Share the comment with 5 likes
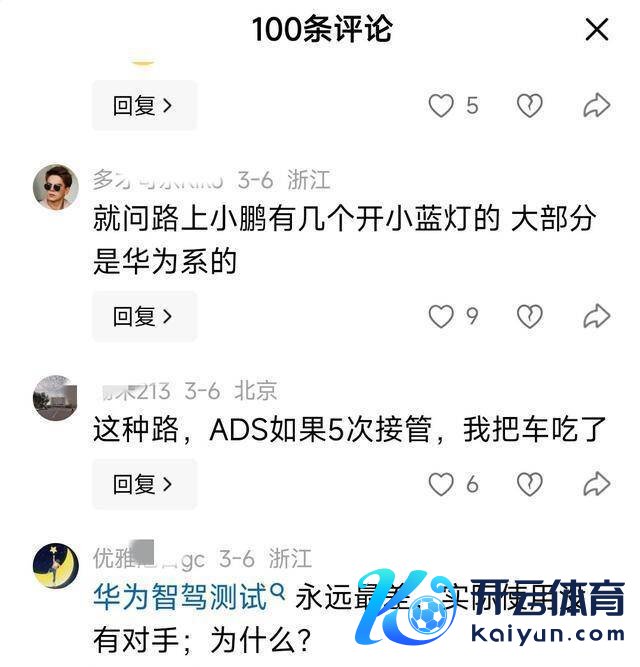Screen dimensions: 640x667 597,105
